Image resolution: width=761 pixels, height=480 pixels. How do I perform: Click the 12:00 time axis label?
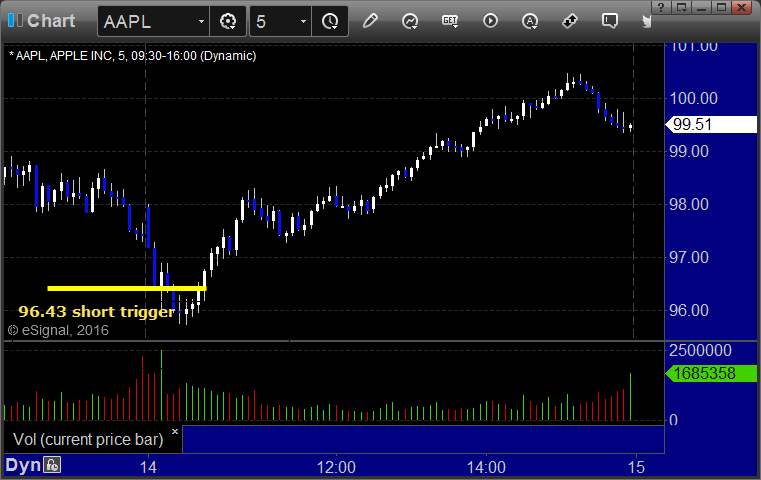336,467
